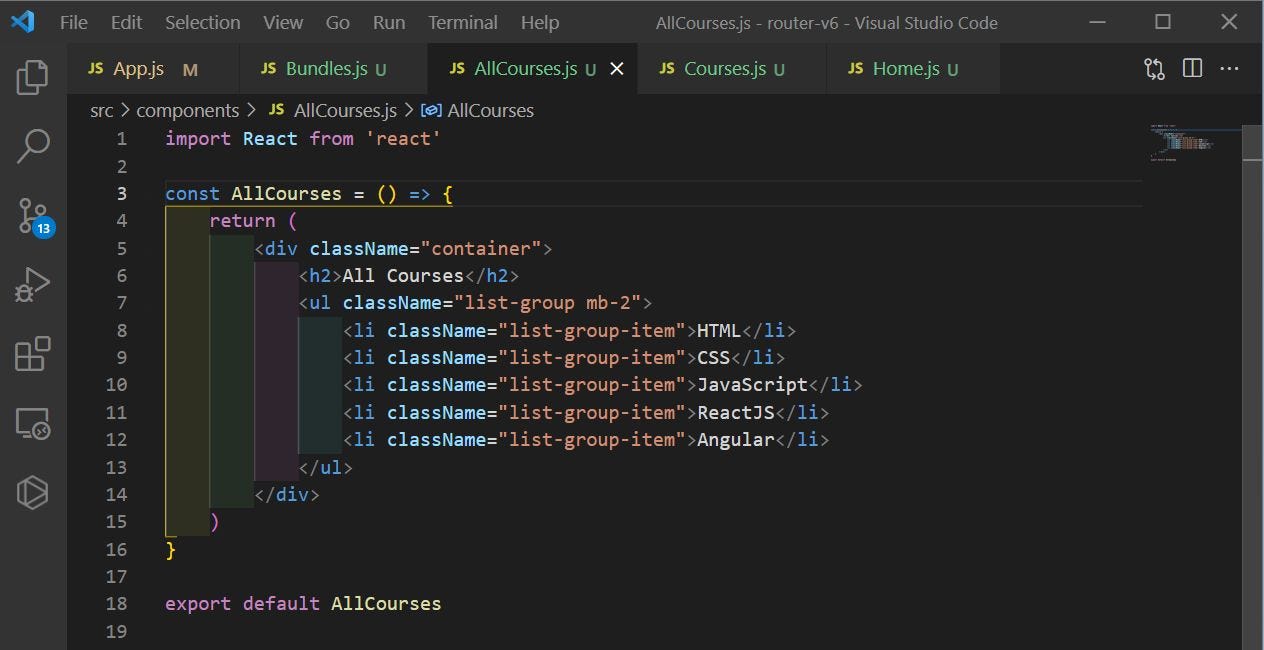Open the Run menu
The image size is (1264, 650).
click(x=389, y=22)
